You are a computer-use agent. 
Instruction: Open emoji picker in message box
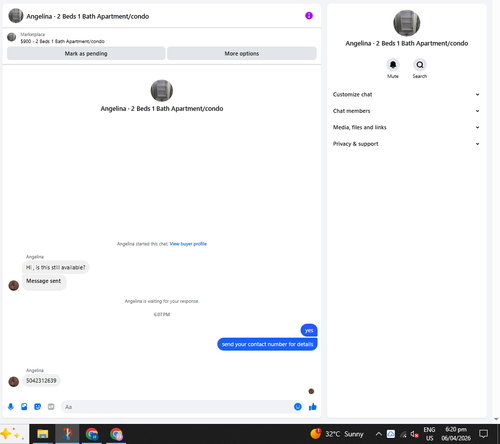pos(298,407)
